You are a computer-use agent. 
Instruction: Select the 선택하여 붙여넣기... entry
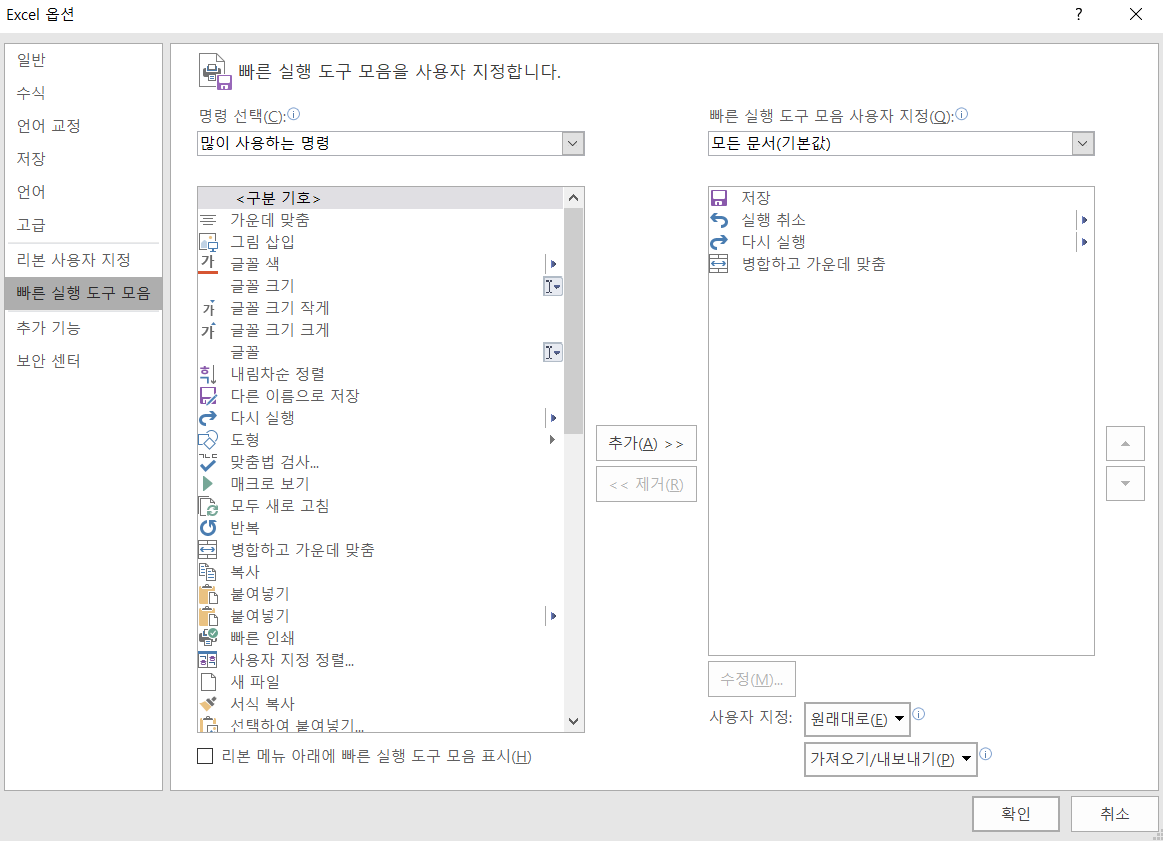pos(380,725)
